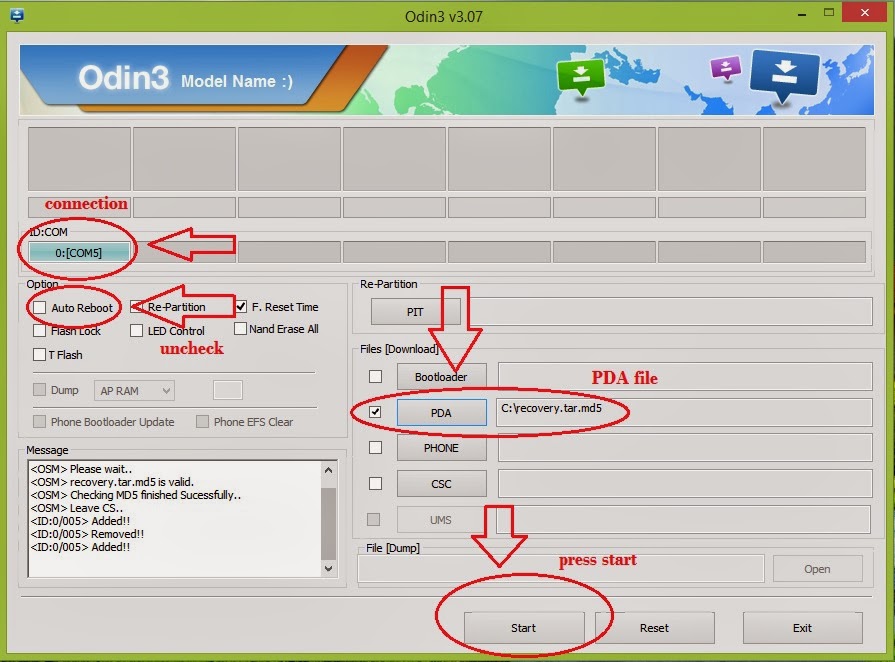Click the CSC file button
The width and height of the screenshot is (895, 662).
[441, 484]
